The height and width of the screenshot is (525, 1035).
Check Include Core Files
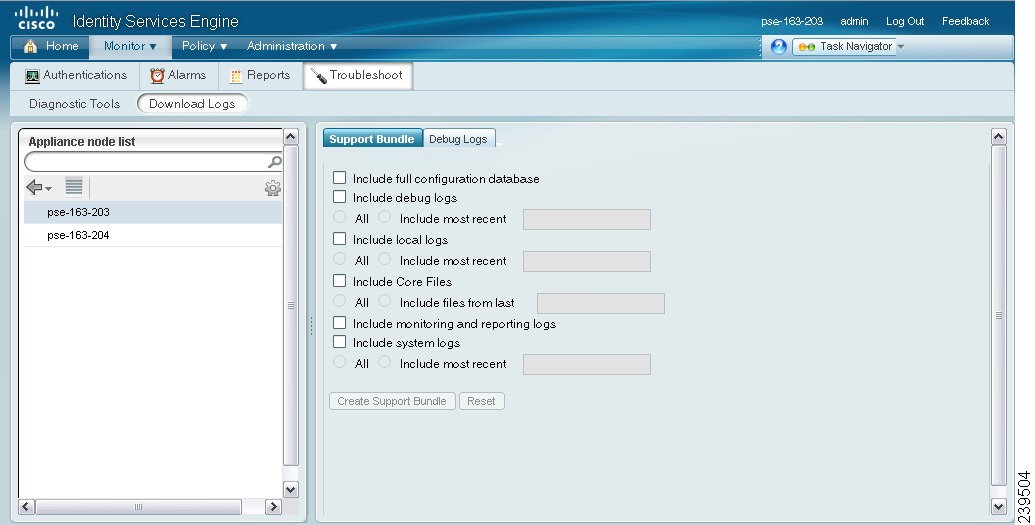339,281
